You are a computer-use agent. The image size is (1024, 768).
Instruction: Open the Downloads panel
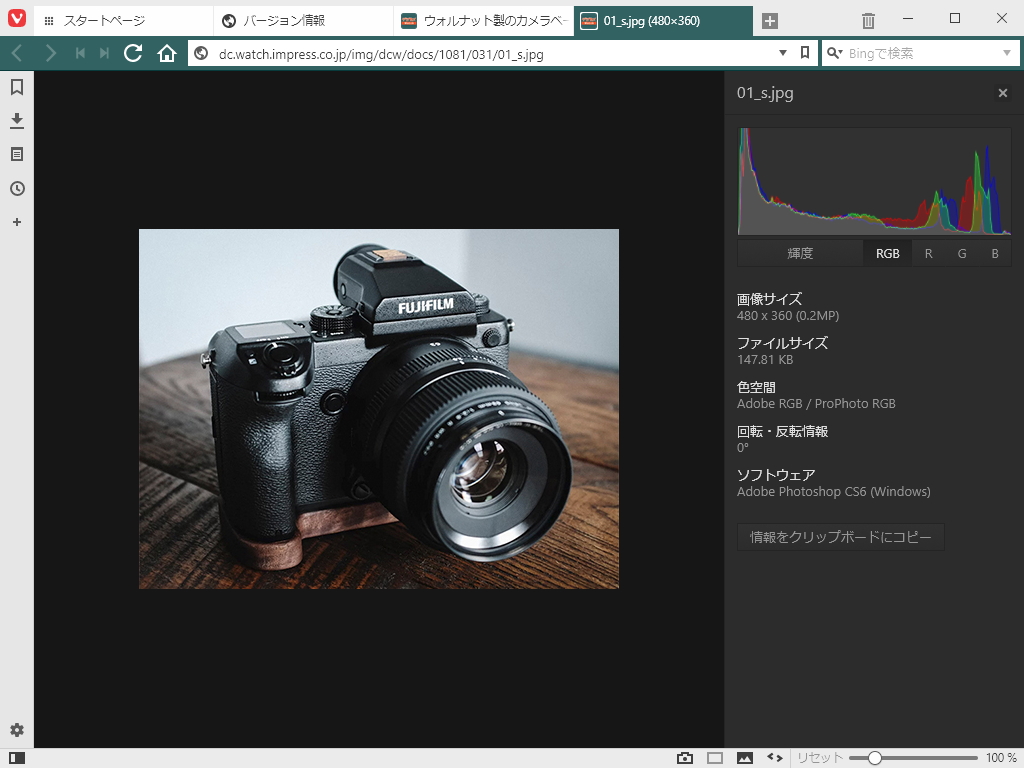[x=16, y=120]
